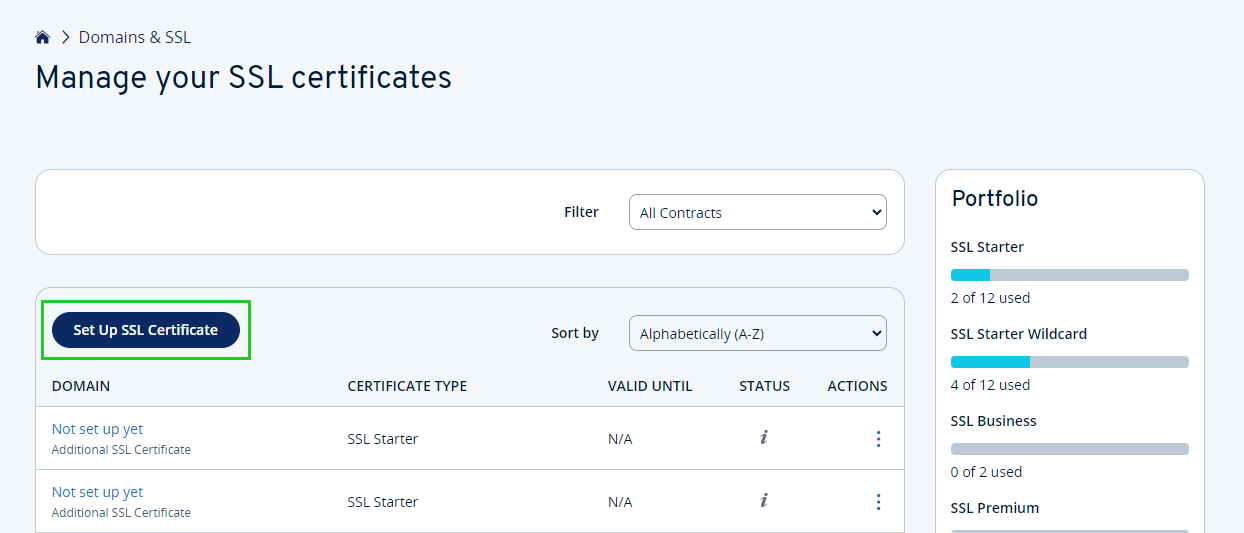The width and height of the screenshot is (1244, 533).
Task: Click the status info icon in second row
Action: click(x=764, y=501)
